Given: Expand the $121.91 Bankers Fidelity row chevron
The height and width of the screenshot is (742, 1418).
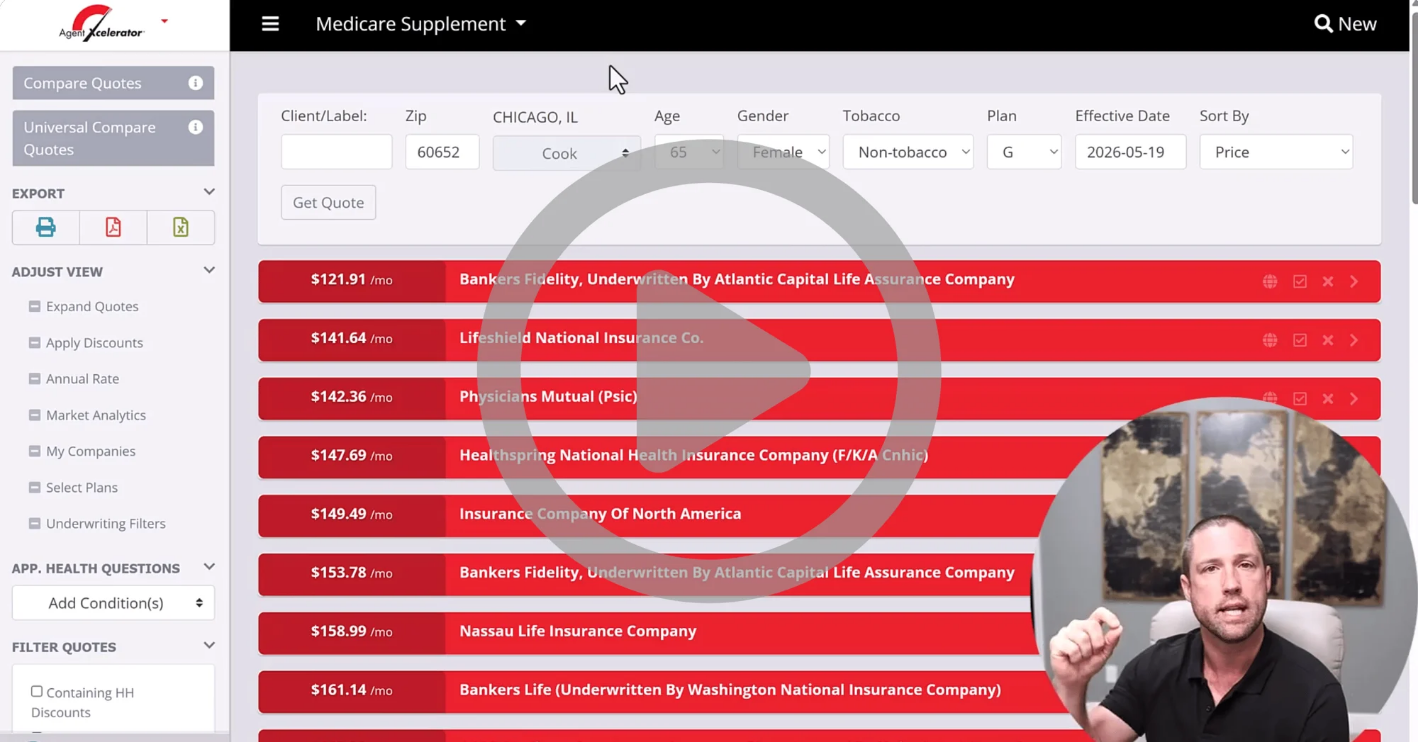Looking at the screenshot, I should click(1354, 282).
